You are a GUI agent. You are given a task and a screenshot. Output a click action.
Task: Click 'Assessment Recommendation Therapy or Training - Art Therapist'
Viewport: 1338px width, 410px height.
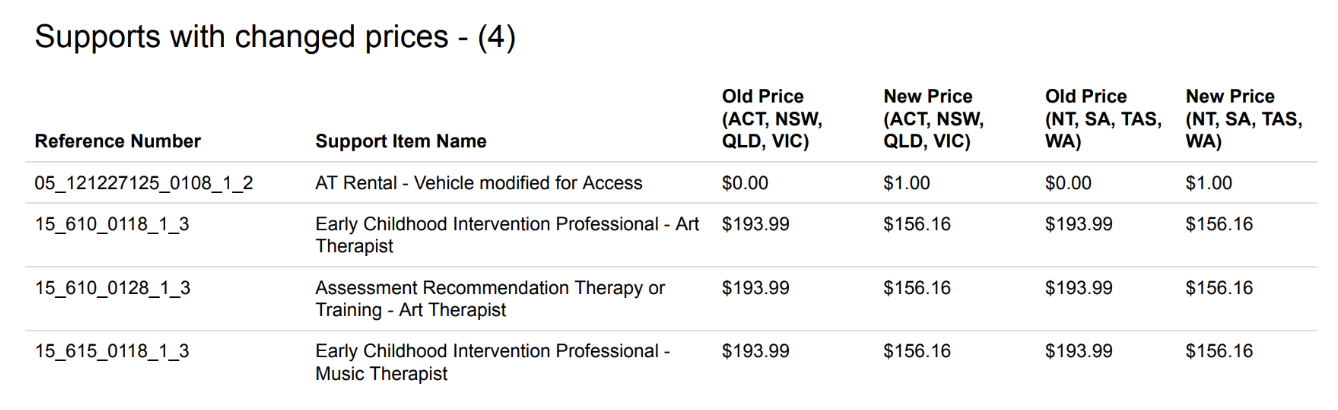tap(490, 299)
